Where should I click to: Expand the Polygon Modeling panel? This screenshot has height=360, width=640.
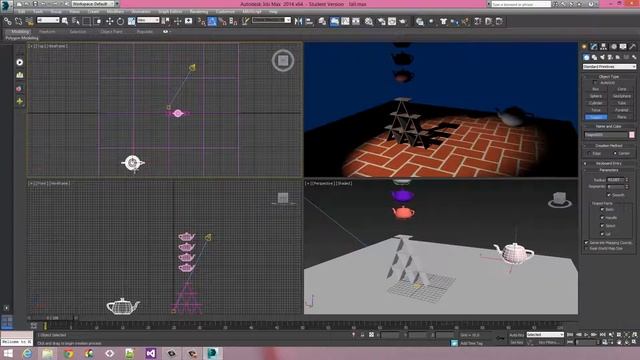(x=22, y=38)
